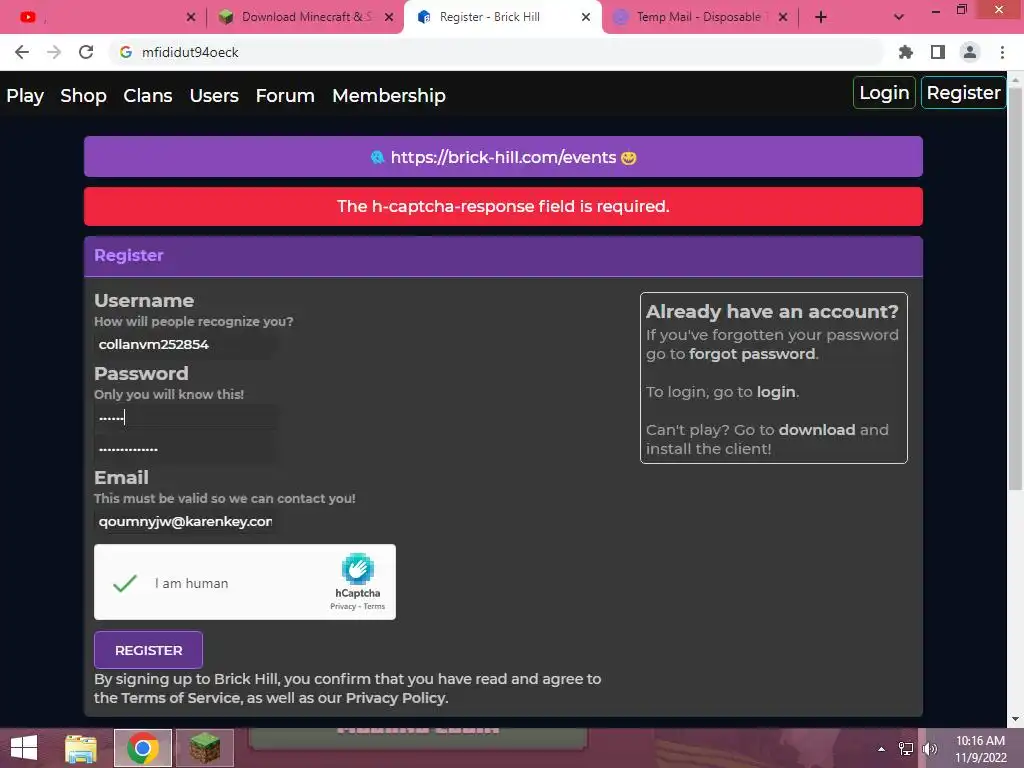Open the Play menu on Brick Hill
Screen dimensions: 1024x768
pos(25,95)
